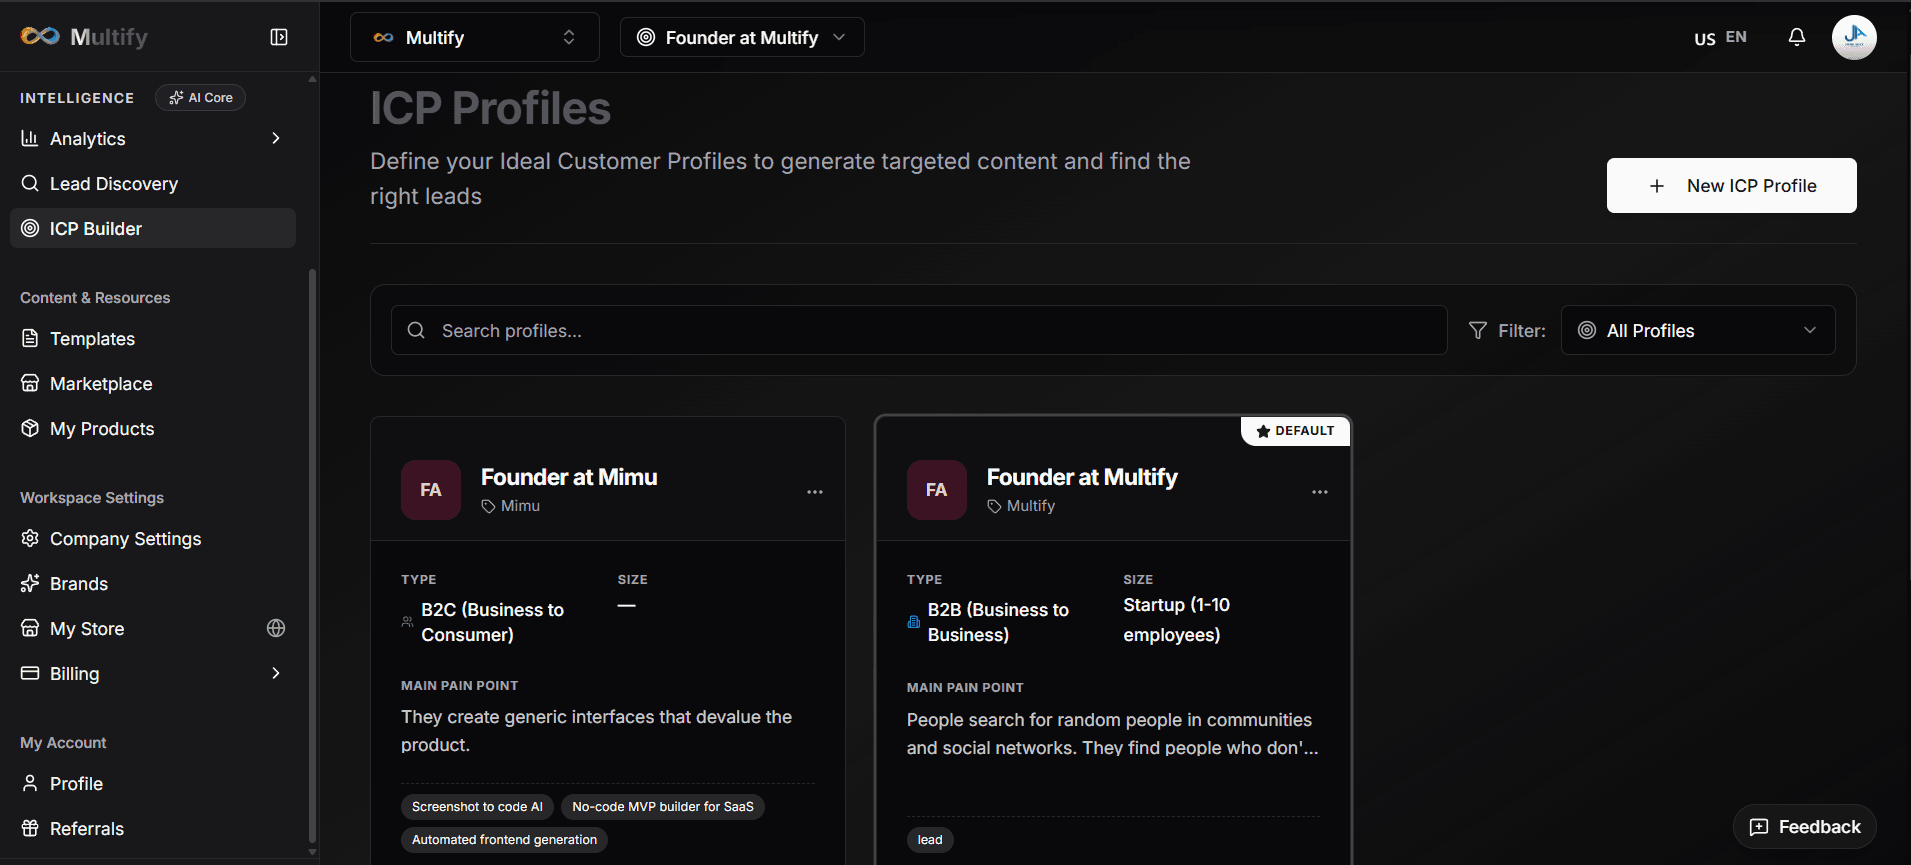Open the user avatar menu

1854,37
